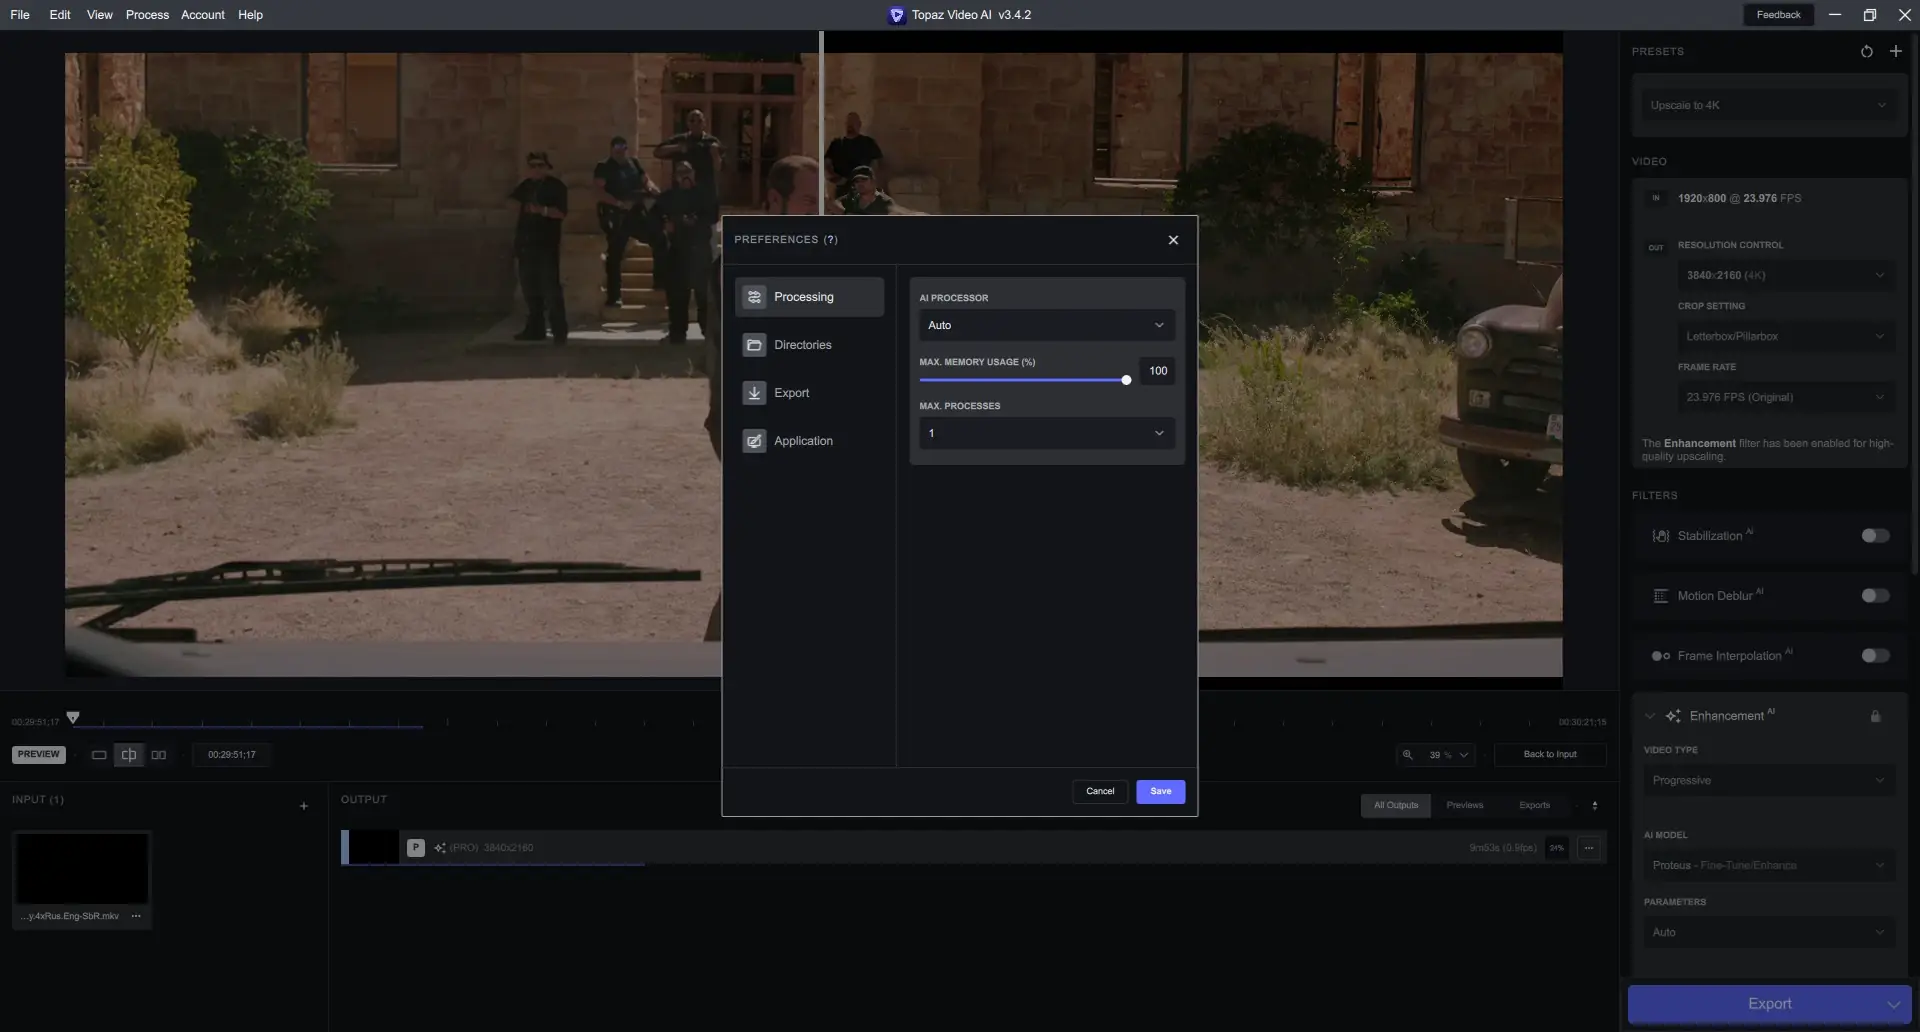
Task: Open the Resolution Control dropdown
Action: (1786, 275)
